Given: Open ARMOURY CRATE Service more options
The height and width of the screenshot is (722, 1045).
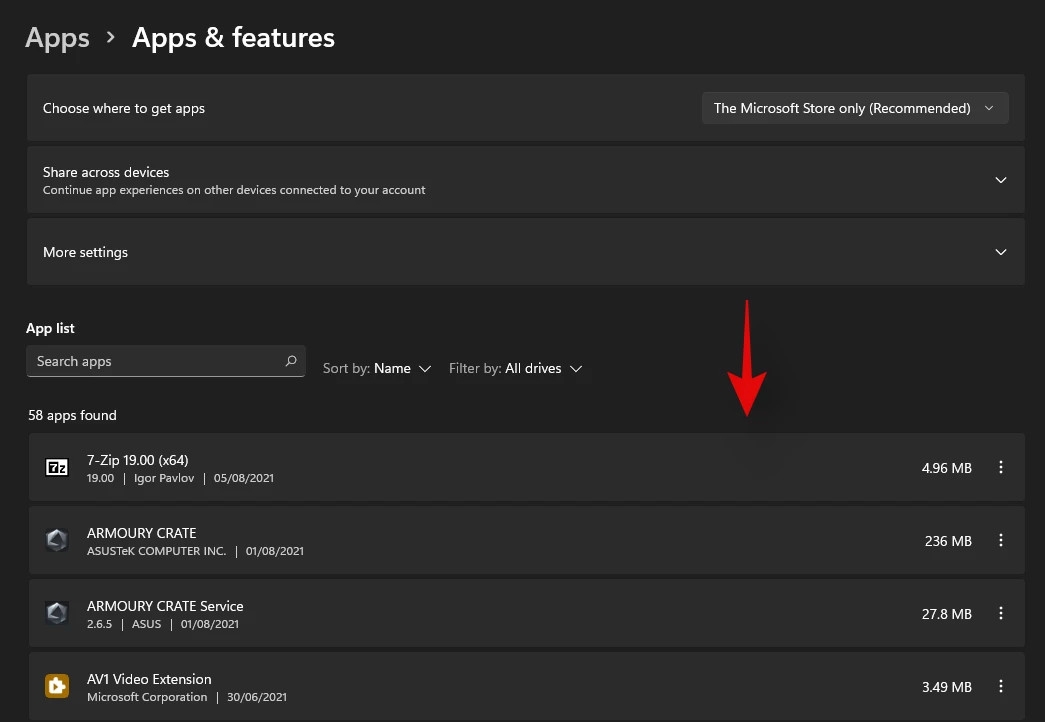Looking at the screenshot, I should coord(1000,613).
